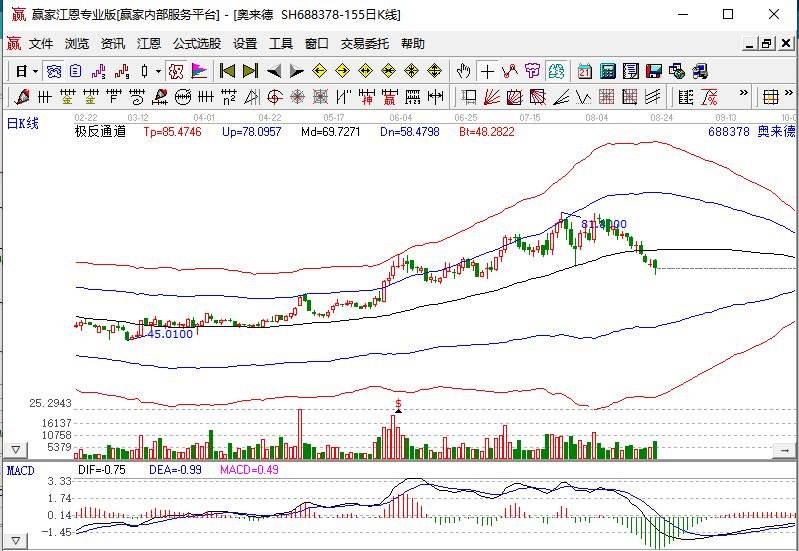Restore the inner chart window button
Viewport: 799px width, 551px height.
[x=767, y=44]
